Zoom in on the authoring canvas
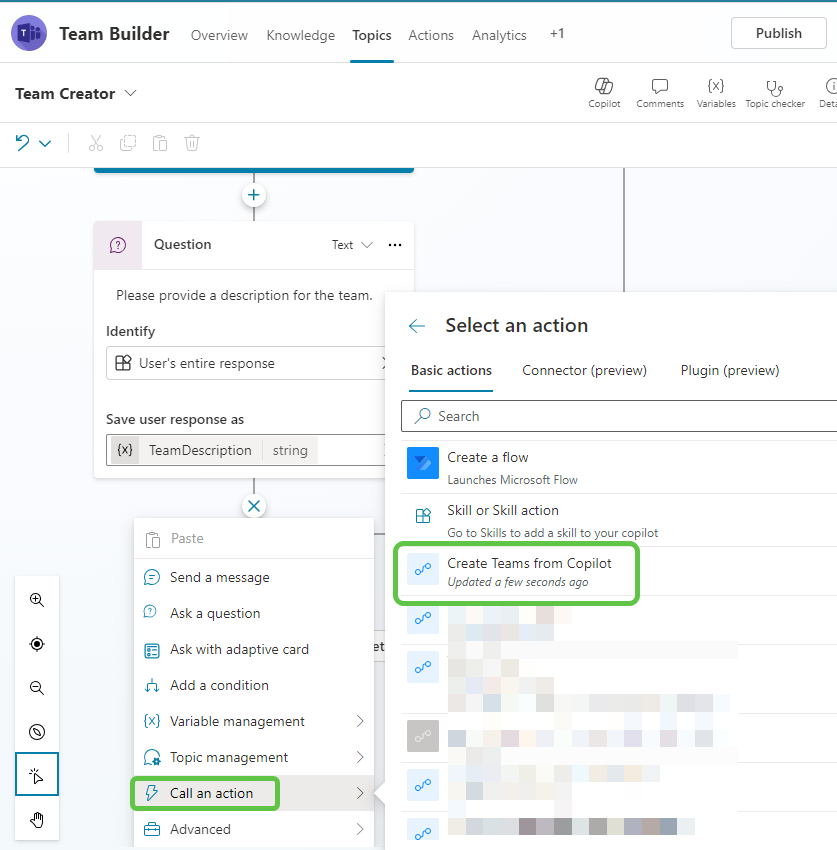This screenshot has height=850, width=837. pyautogui.click(x=36, y=600)
